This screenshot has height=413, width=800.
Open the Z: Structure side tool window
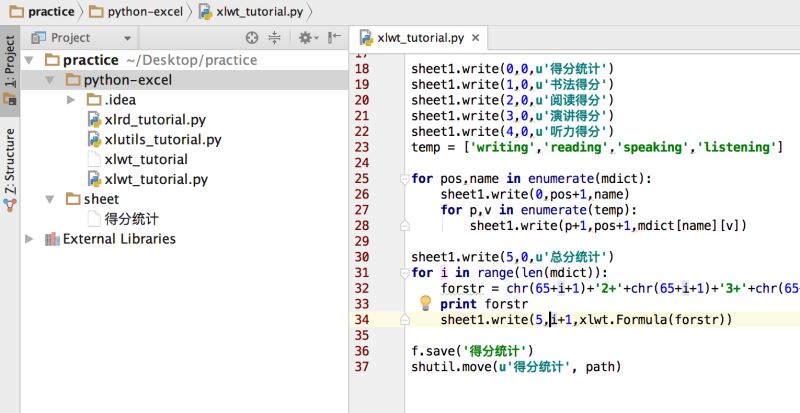pyautogui.click(x=10, y=170)
